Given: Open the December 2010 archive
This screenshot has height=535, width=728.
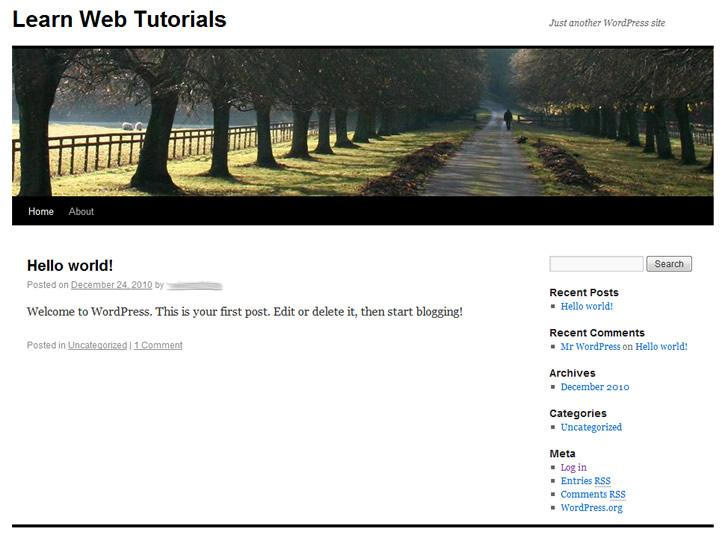Looking at the screenshot, I should [x=594, y=387].
